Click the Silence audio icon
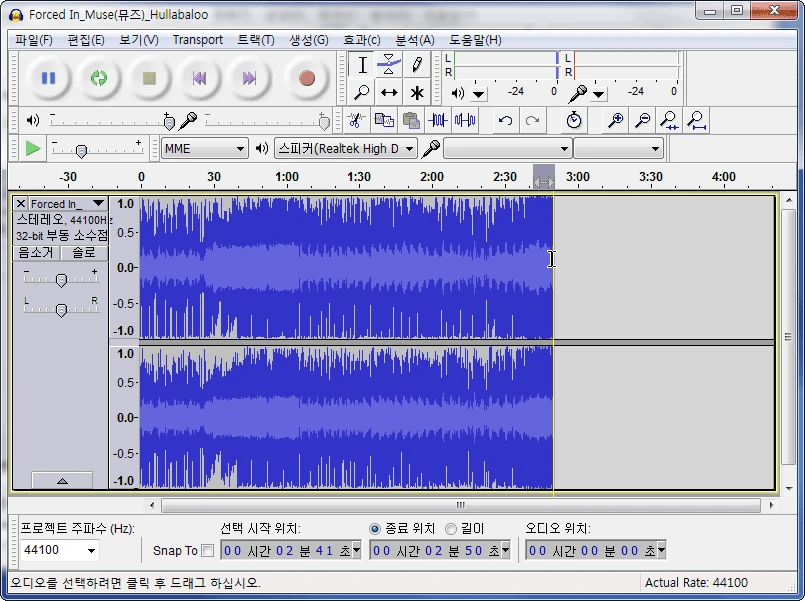The image size is (805, 601). click(x=465, y=121)
